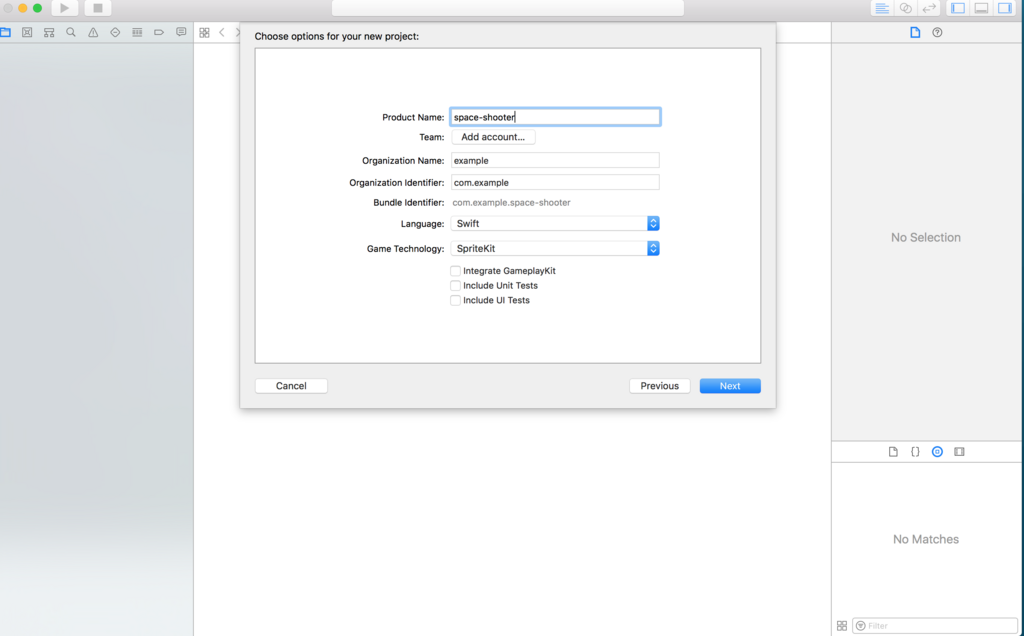
Task: Open the Find navigator magnifier icon
Action: coord(71,32)
